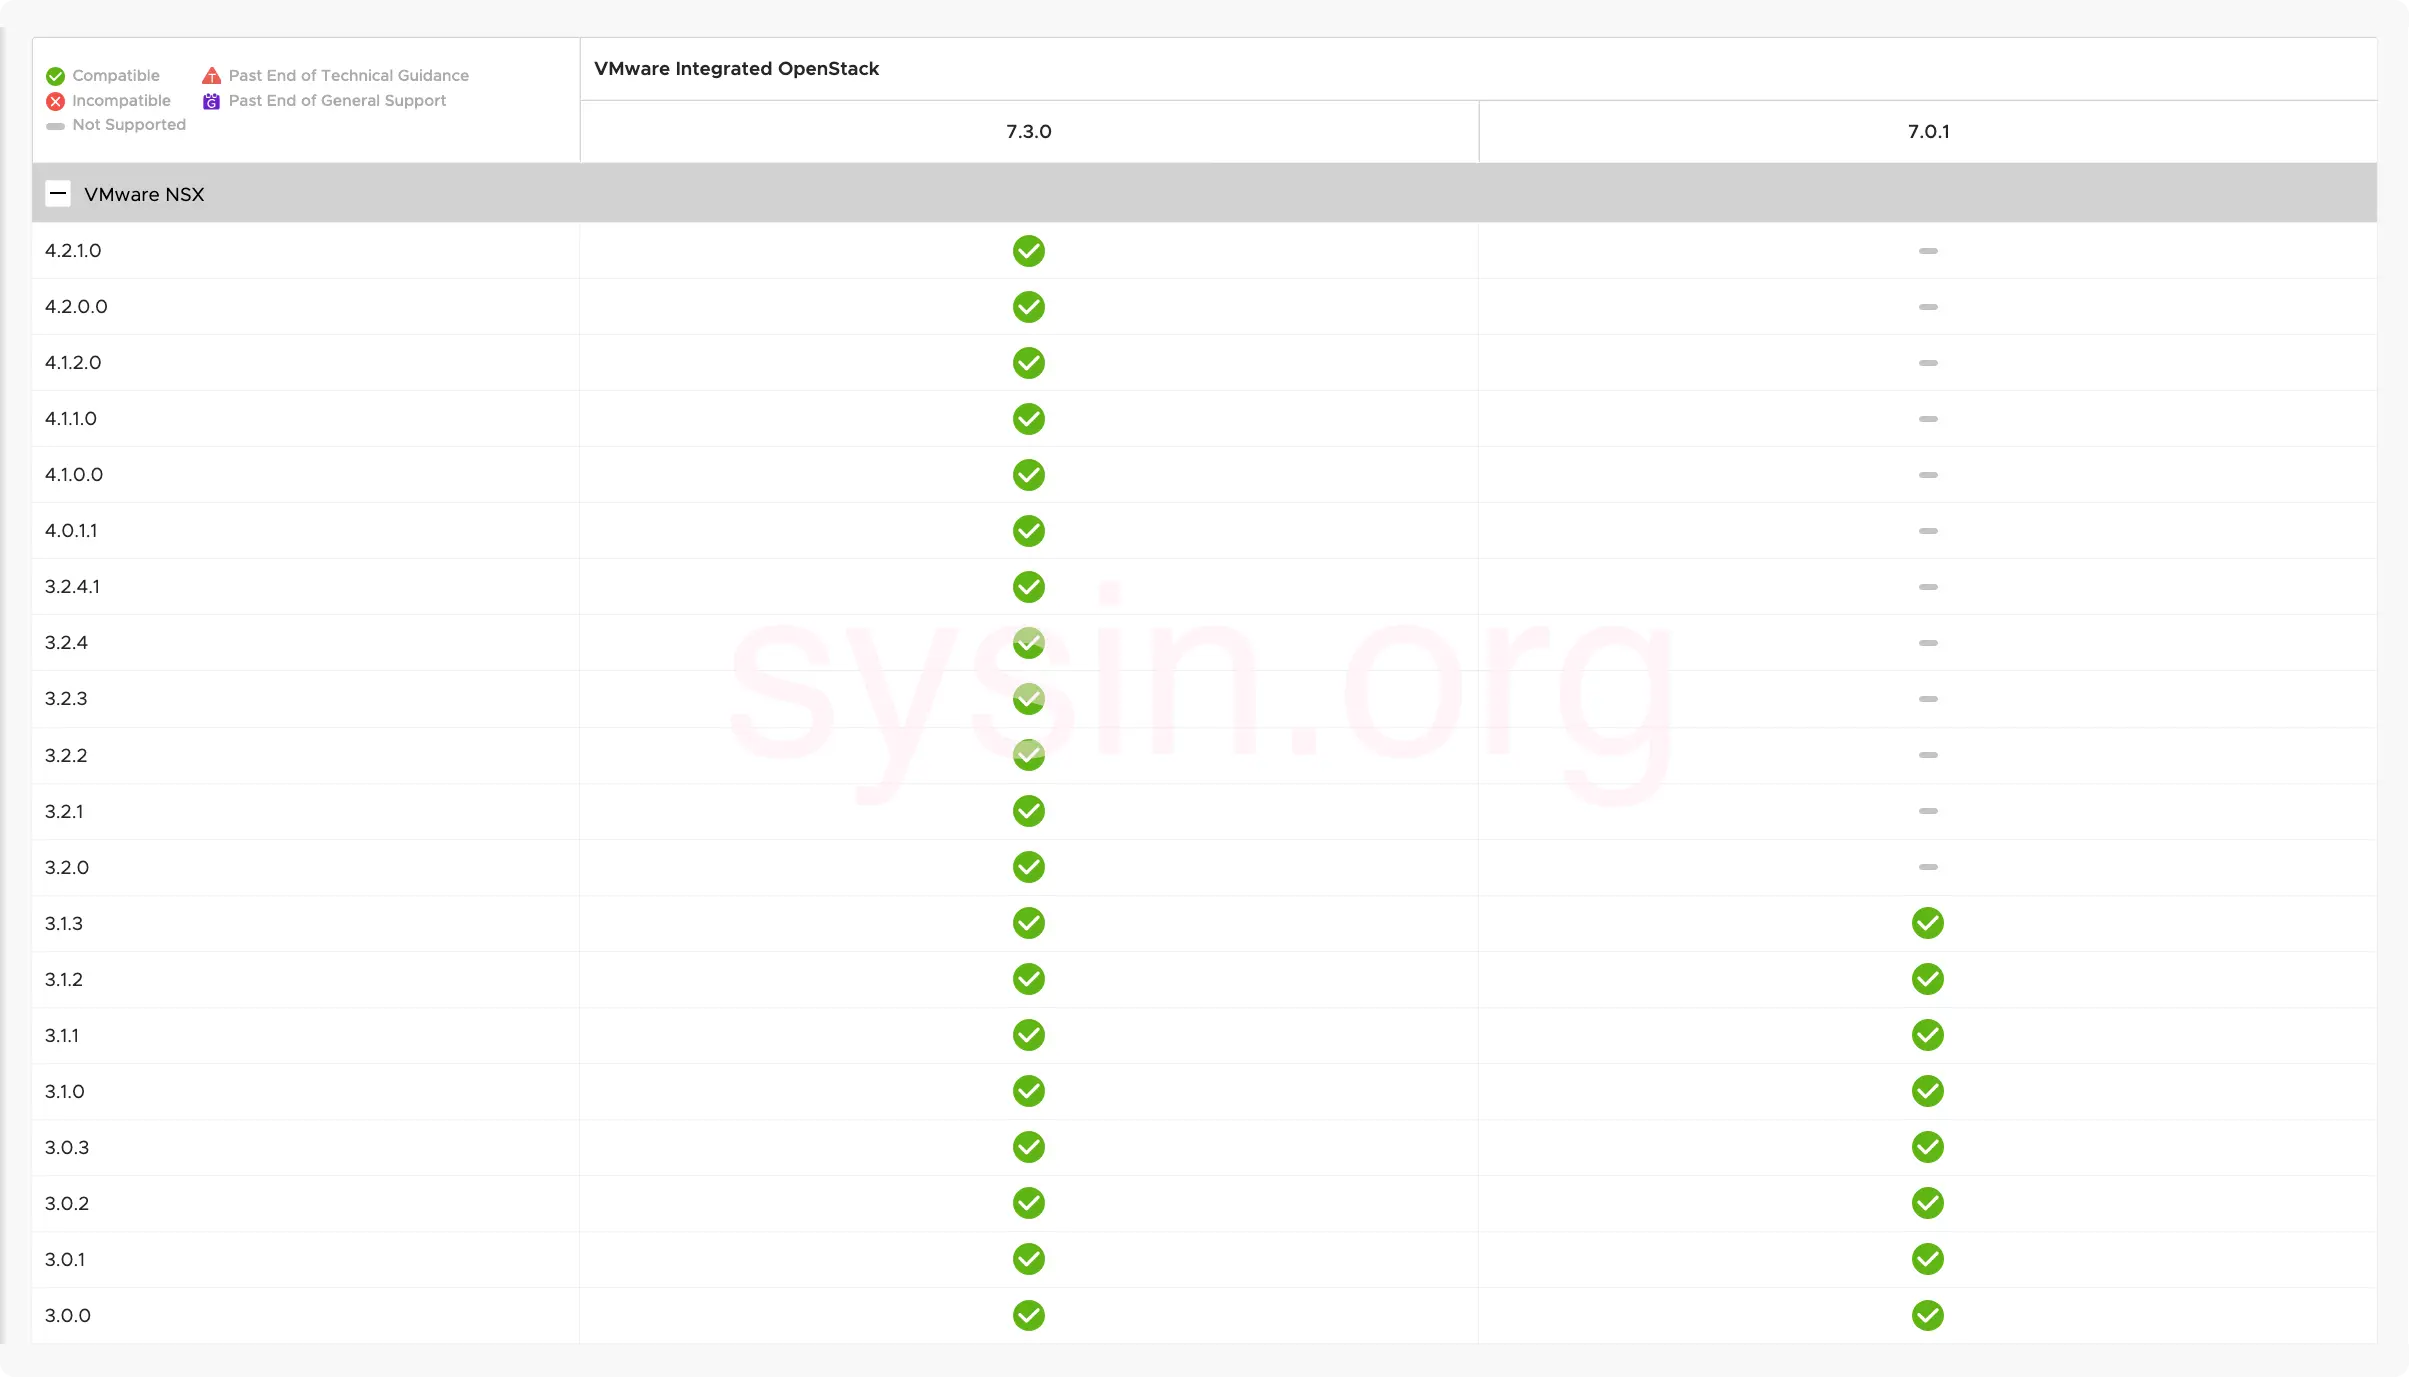Click compatible check for NSX 3.1.1 under 7.0.1

(x=1927, y=1035)
